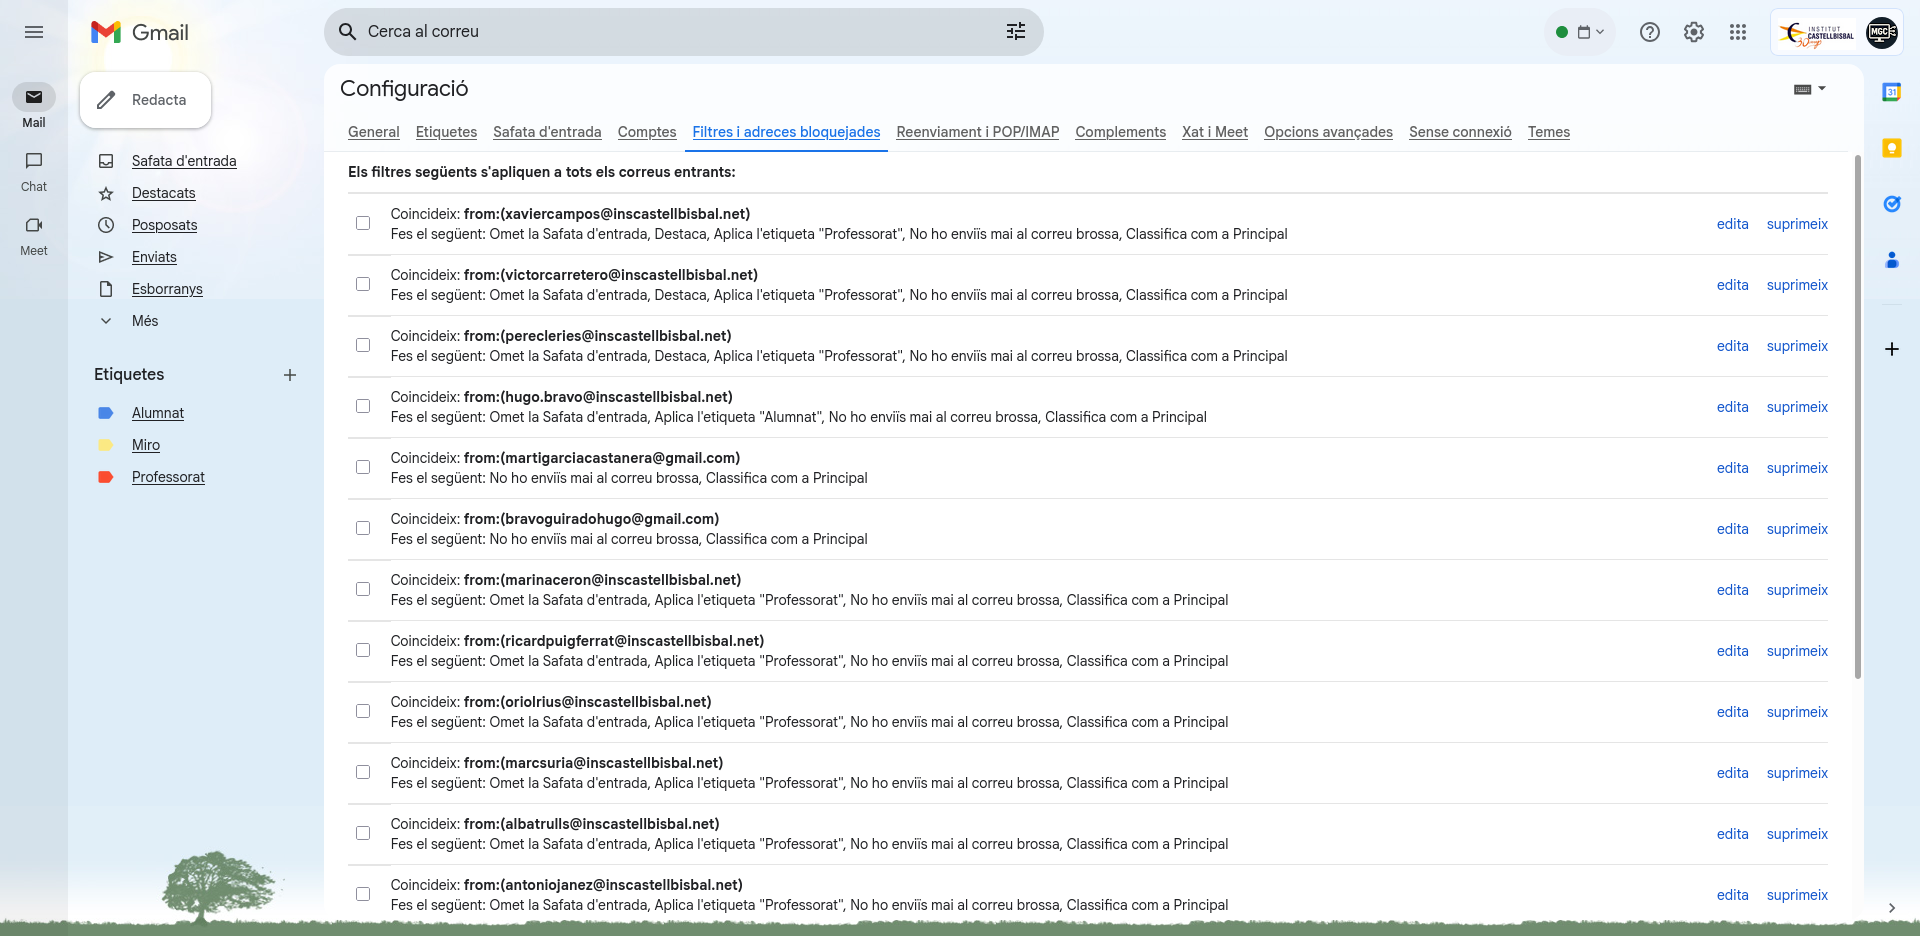Open the Help question mark icon
The height and width of the screenshot is (936, 1920).
1649,32
